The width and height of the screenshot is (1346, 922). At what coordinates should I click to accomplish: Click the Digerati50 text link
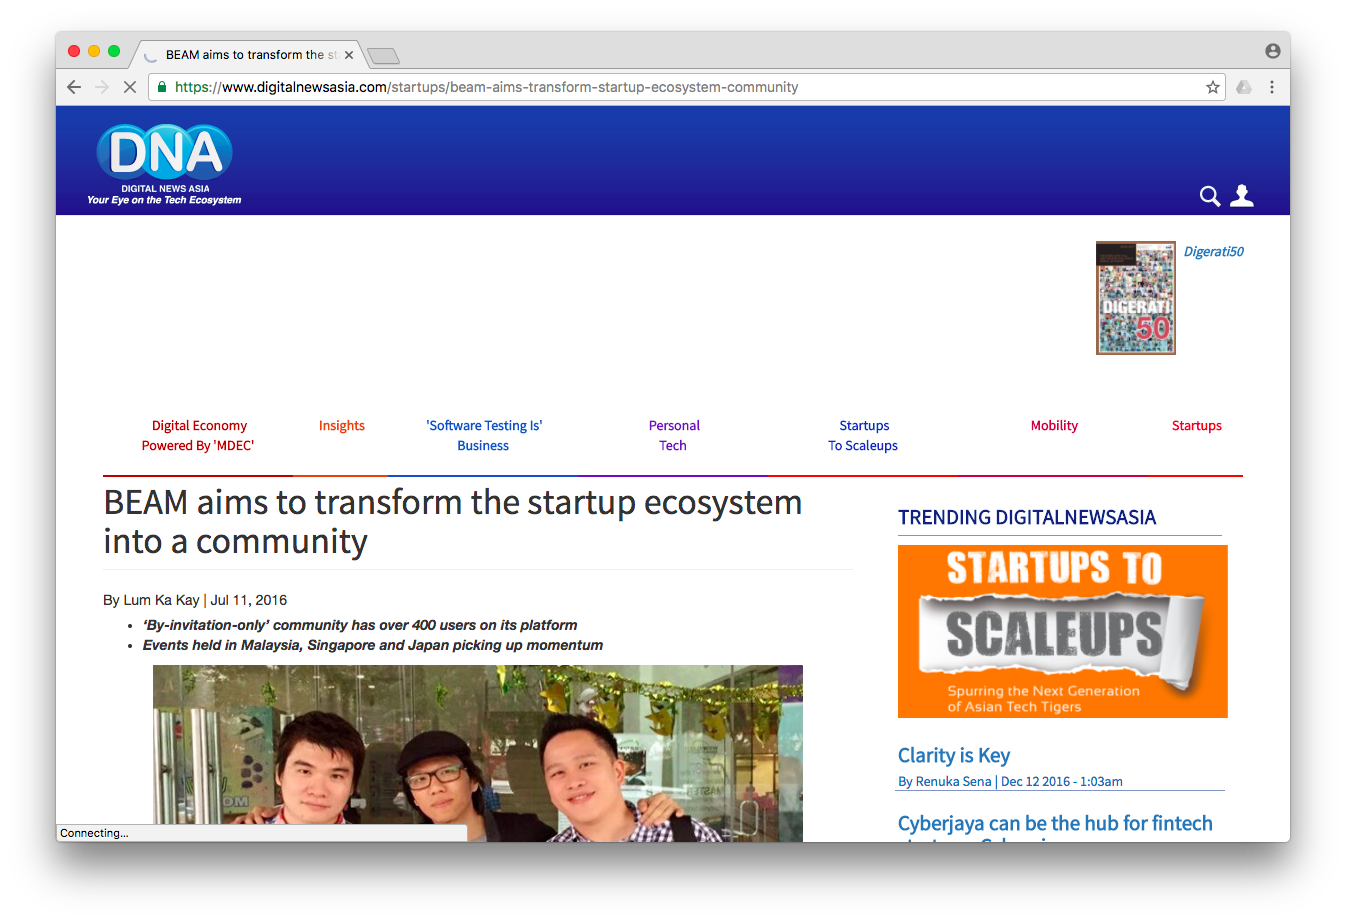1214,252
